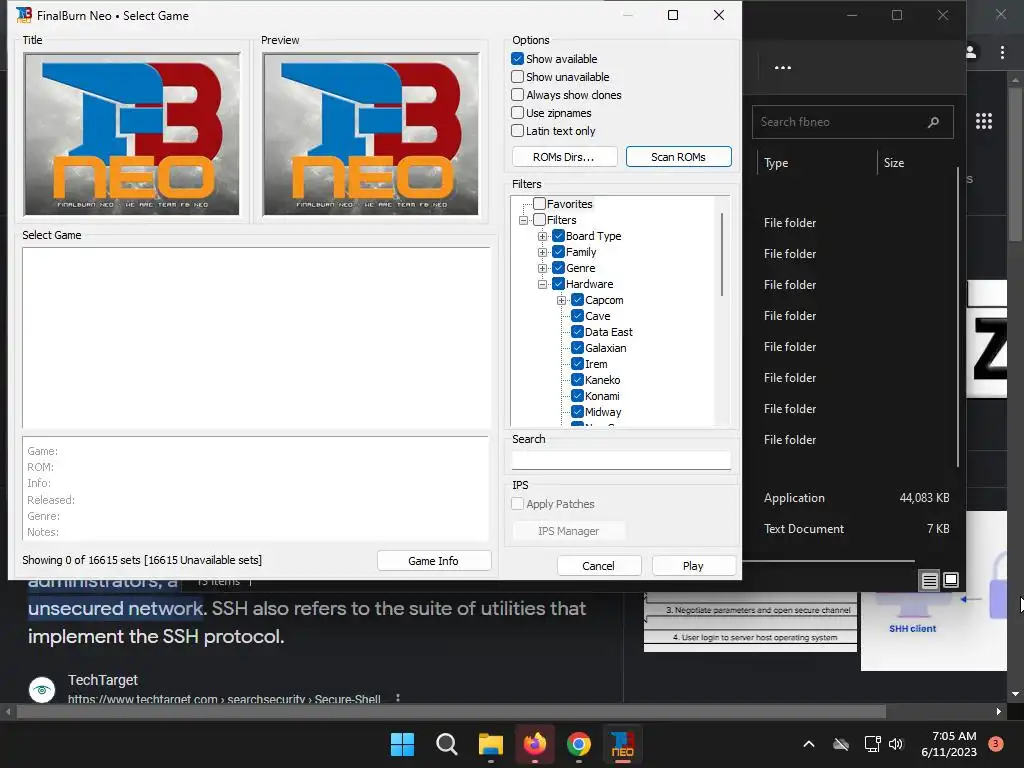
Task: Open the TechTarget search result link
Action: pyautogui.click(x=224, y=698)
